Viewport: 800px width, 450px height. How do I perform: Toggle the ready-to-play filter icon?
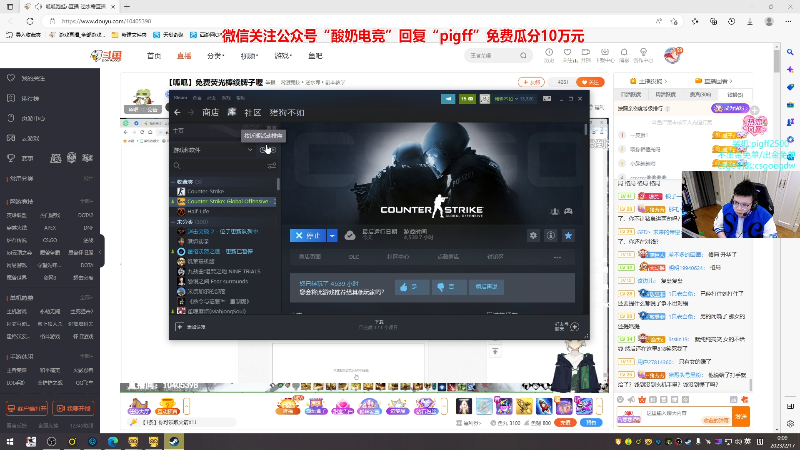point(273,150)
